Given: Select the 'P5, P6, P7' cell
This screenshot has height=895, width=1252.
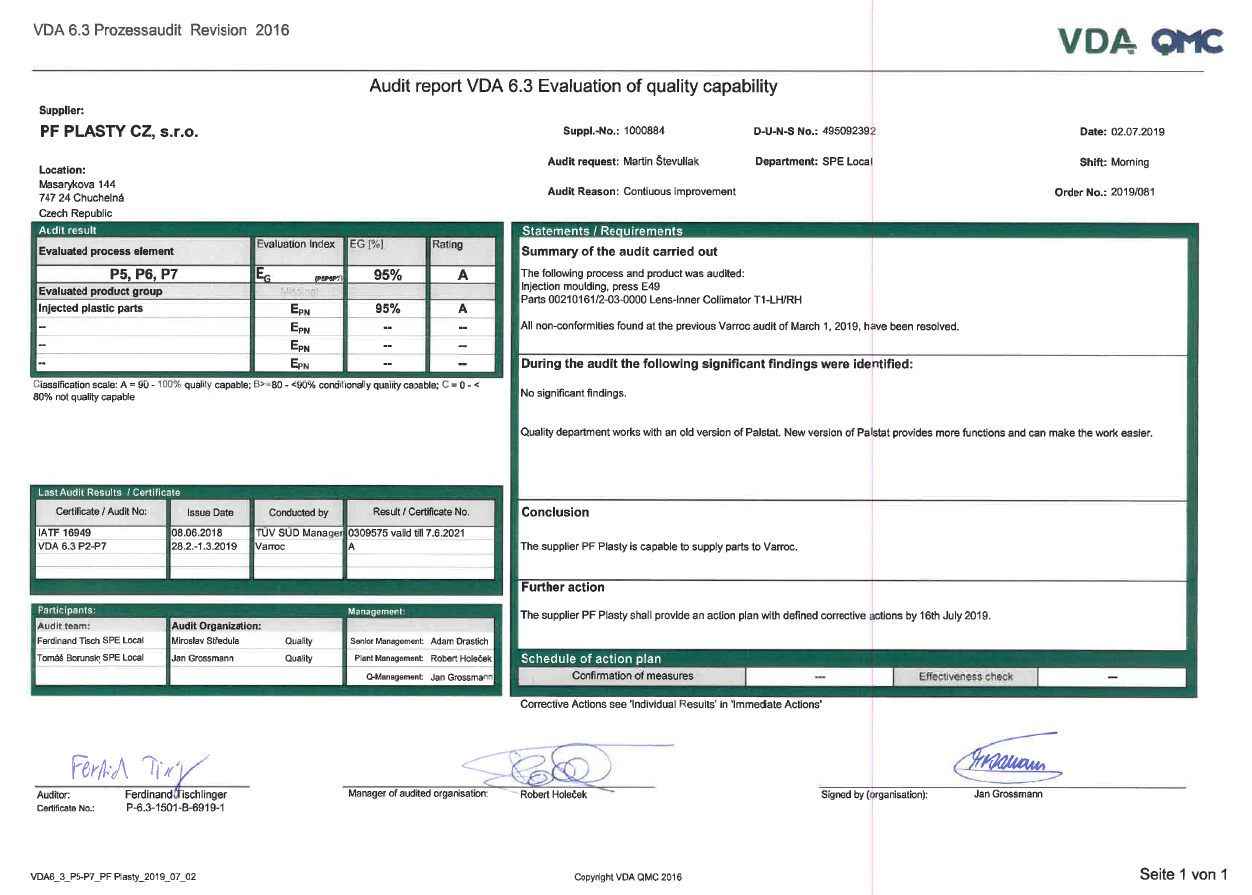Looking at the screenshot, I should (x=143, y=274).
